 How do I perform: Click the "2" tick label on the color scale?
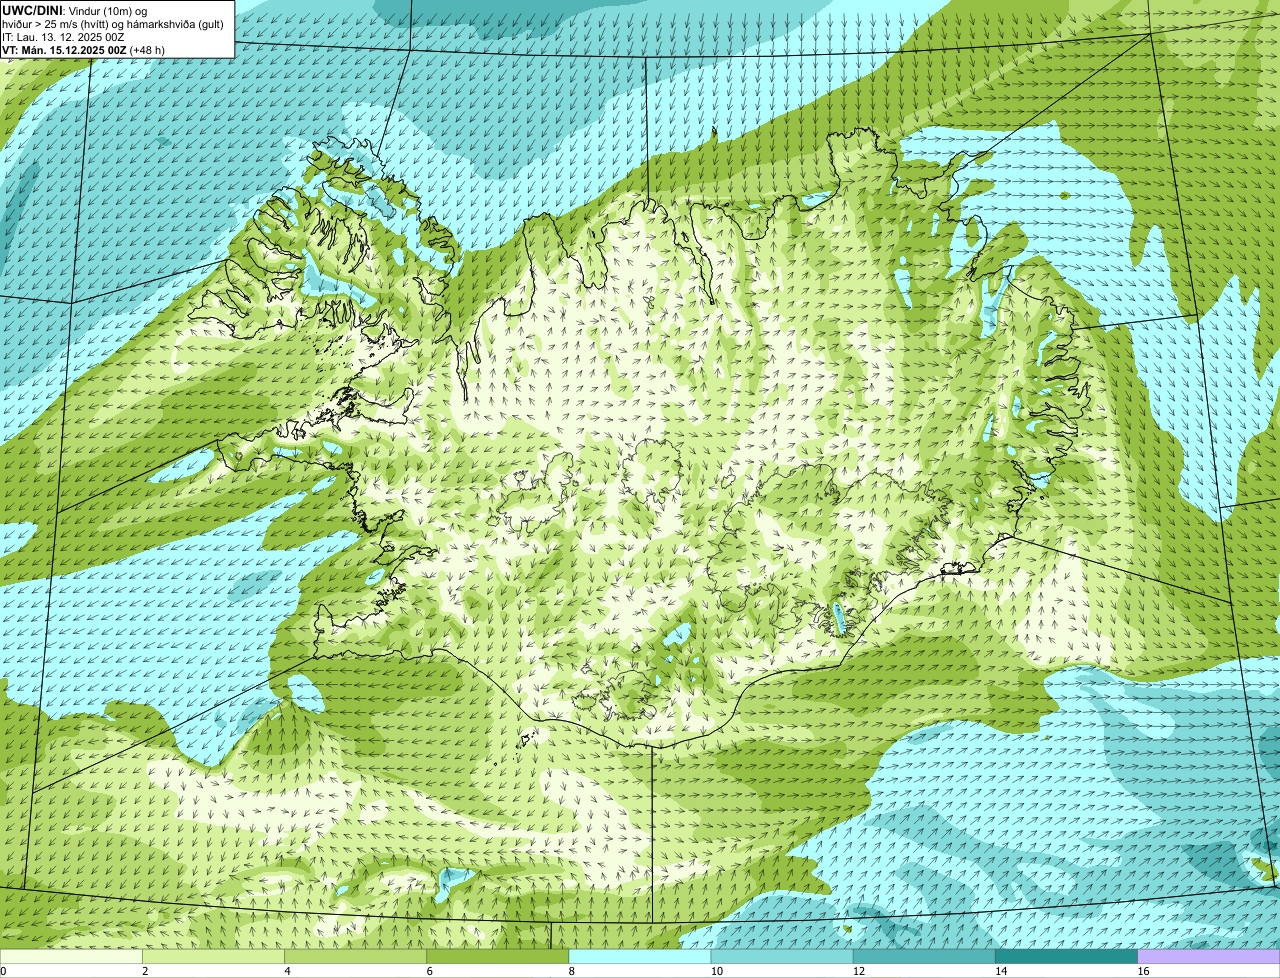(145, 971)
